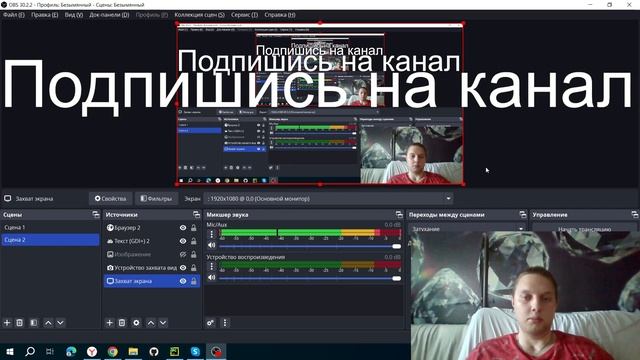The height and width of the screenshot is (360, 640).
Task: Open the Экран monitor dropdown
Action: coord(329,199)
